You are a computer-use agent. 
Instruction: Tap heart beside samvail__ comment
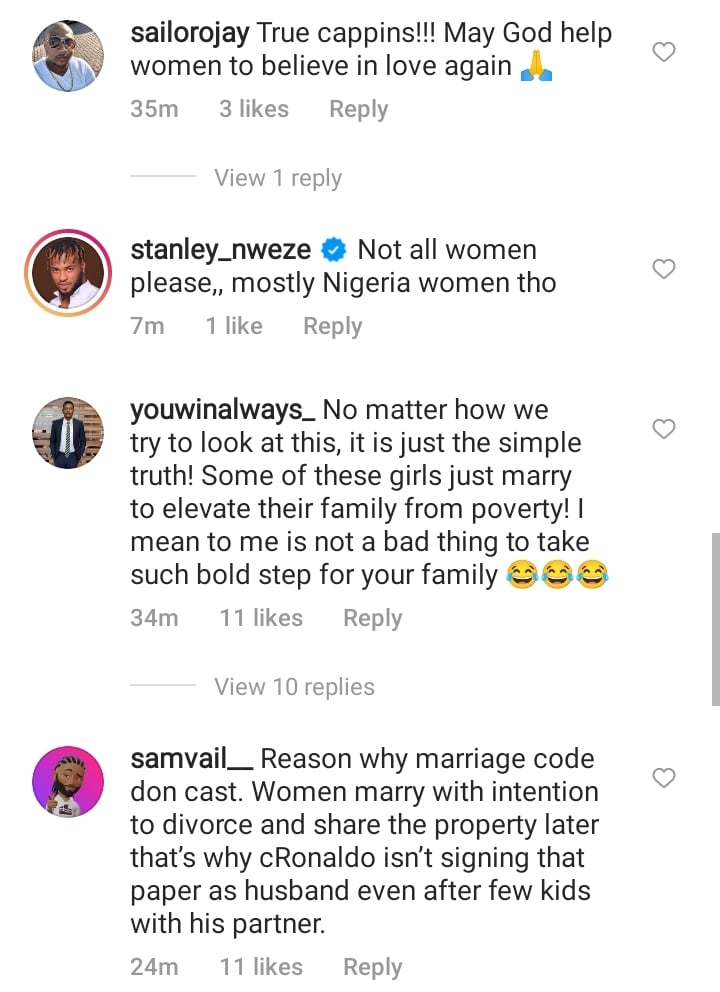click(x=664, y=778)
